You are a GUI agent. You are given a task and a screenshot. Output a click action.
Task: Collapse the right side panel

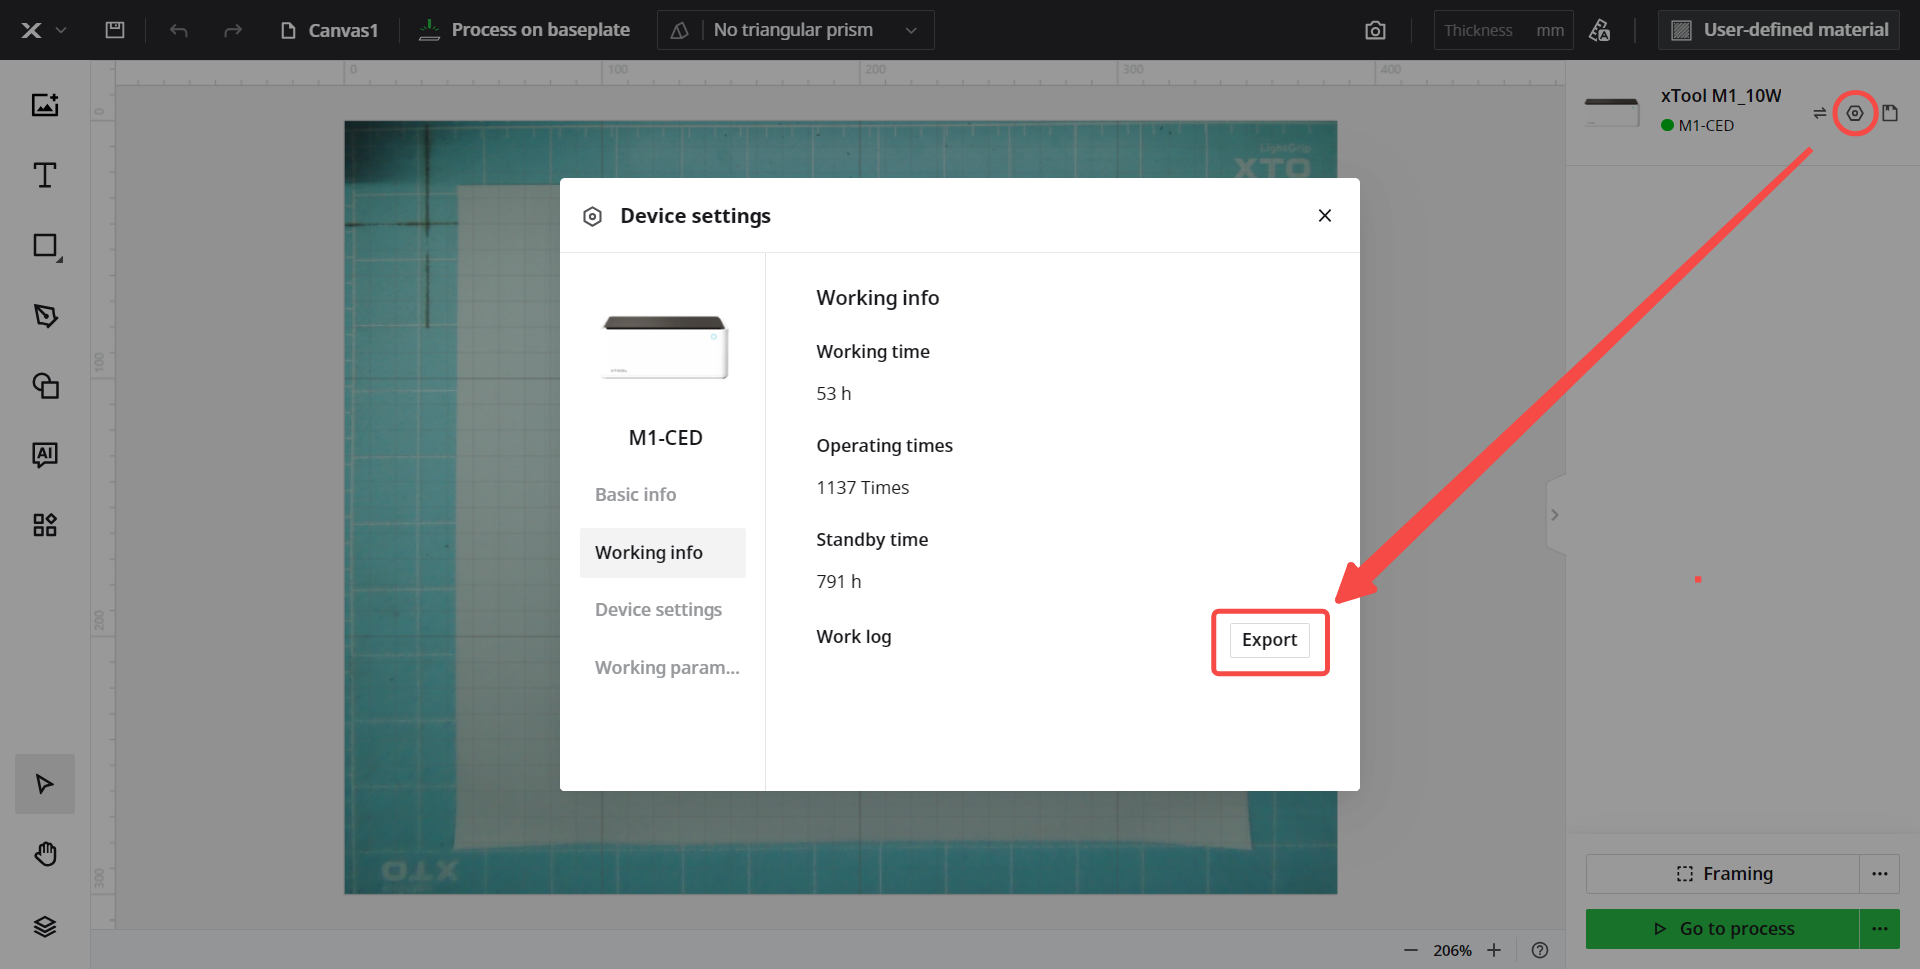[x=1555, y=515]
